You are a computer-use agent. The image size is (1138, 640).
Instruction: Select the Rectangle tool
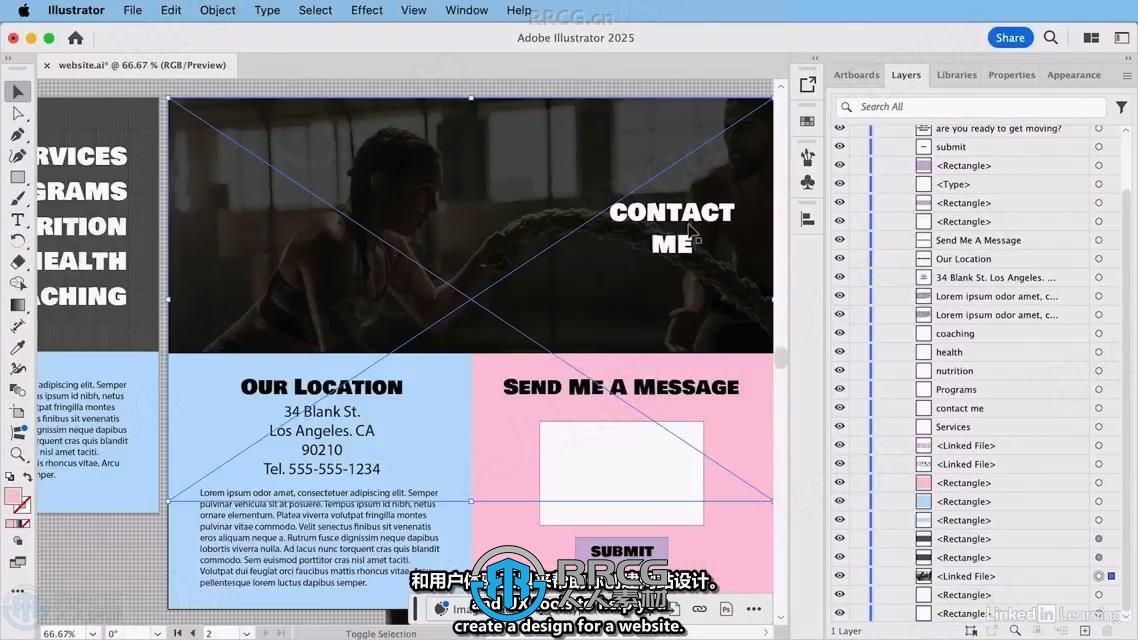pyautogui.click(x=18, y=177)
